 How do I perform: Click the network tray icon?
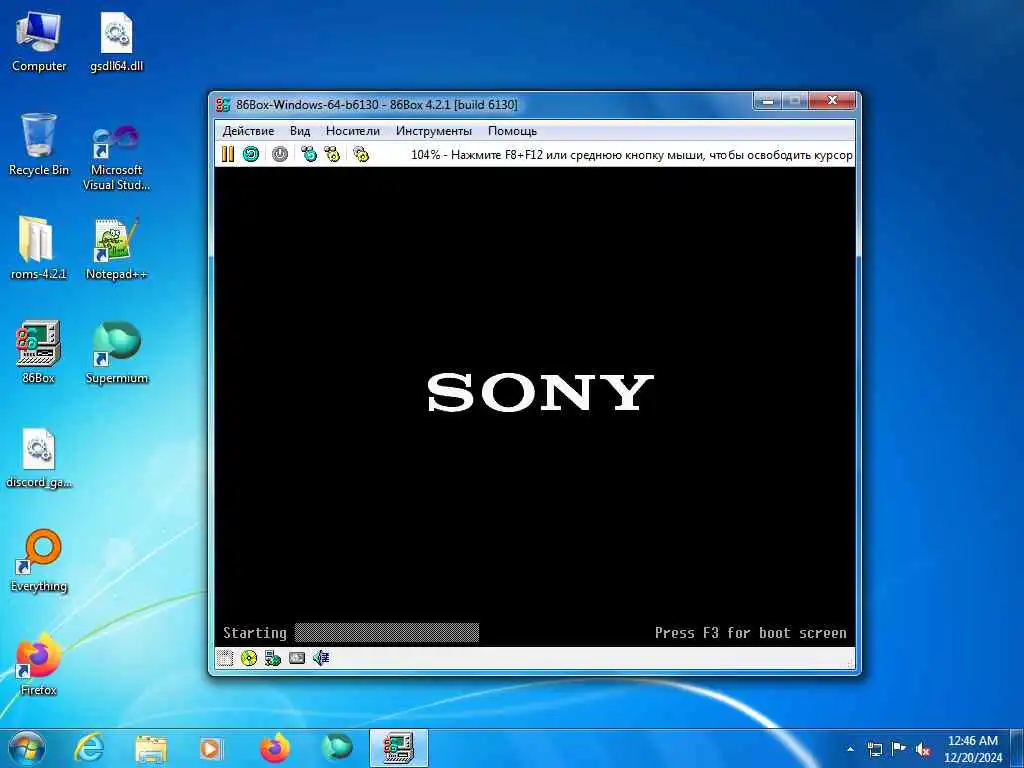(x=874, y=749)
